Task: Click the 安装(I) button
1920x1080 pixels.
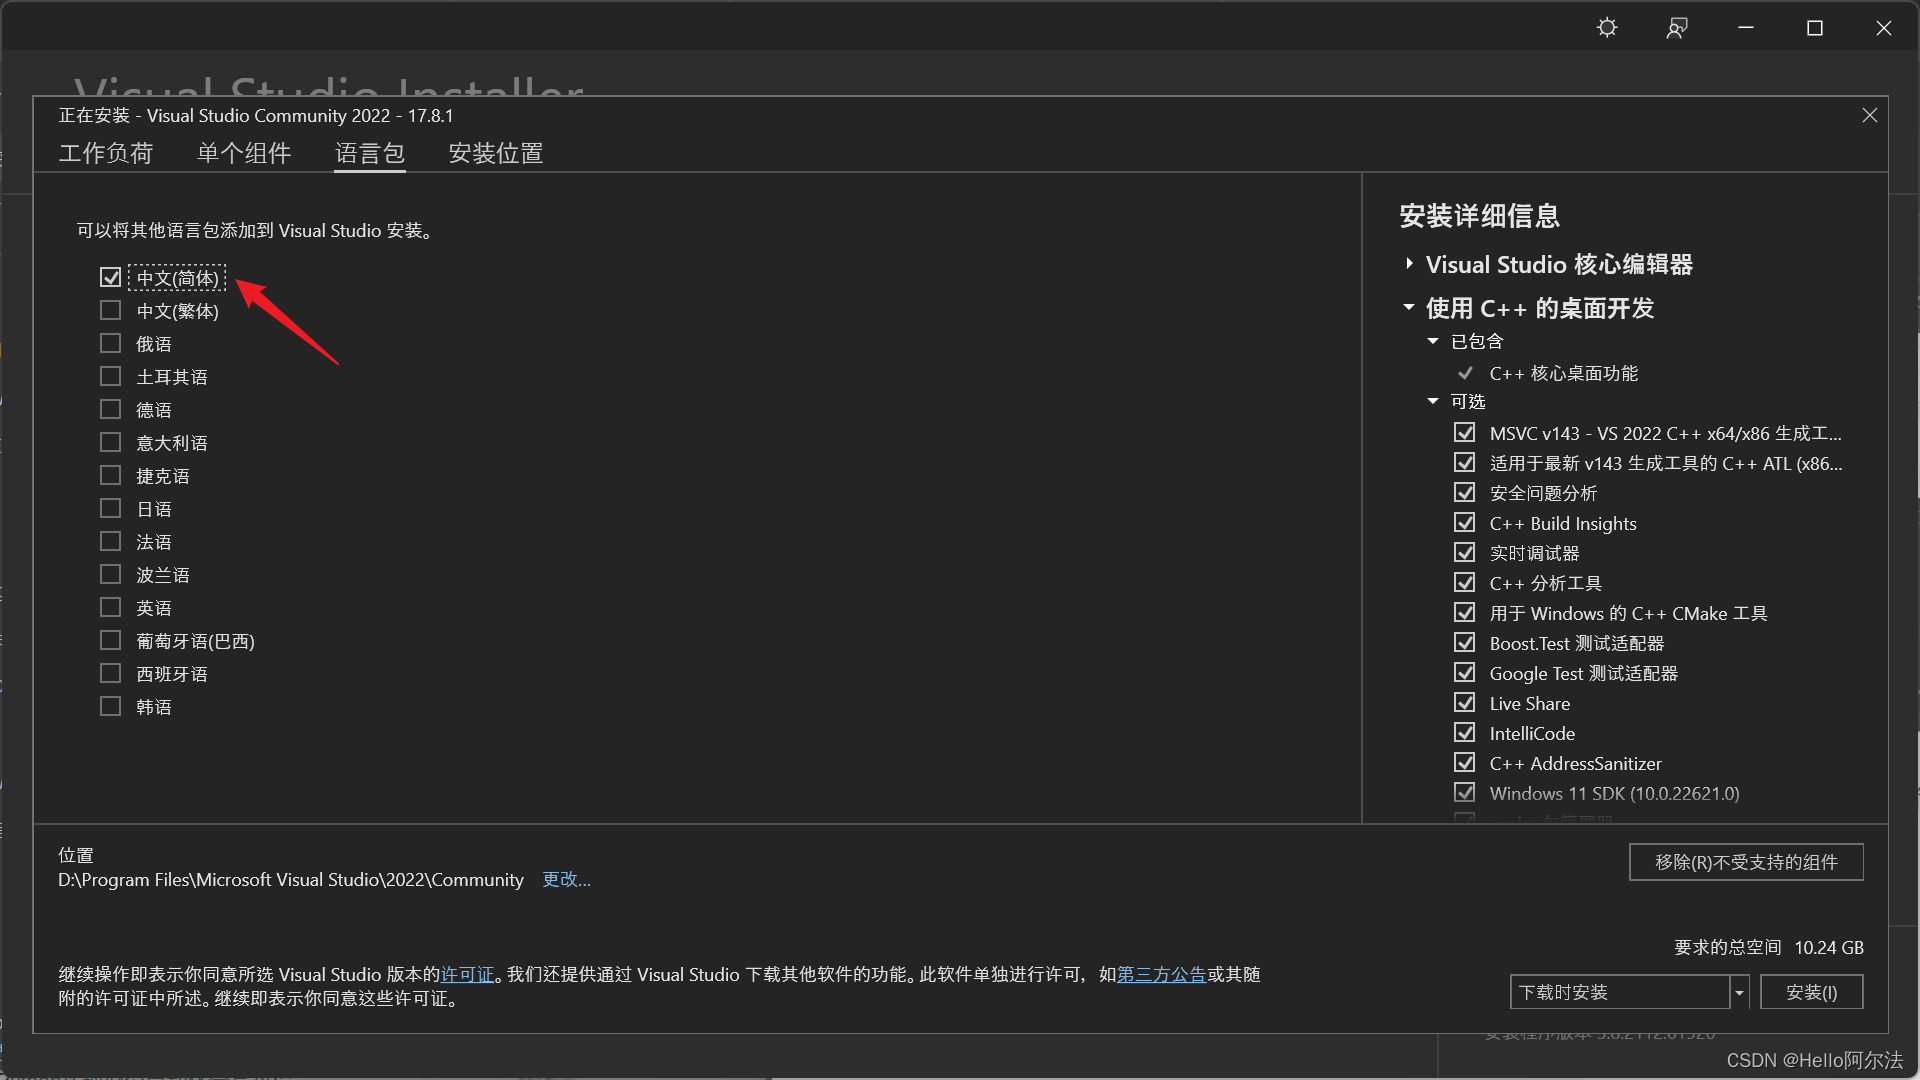Action: tap(1811, 992)
